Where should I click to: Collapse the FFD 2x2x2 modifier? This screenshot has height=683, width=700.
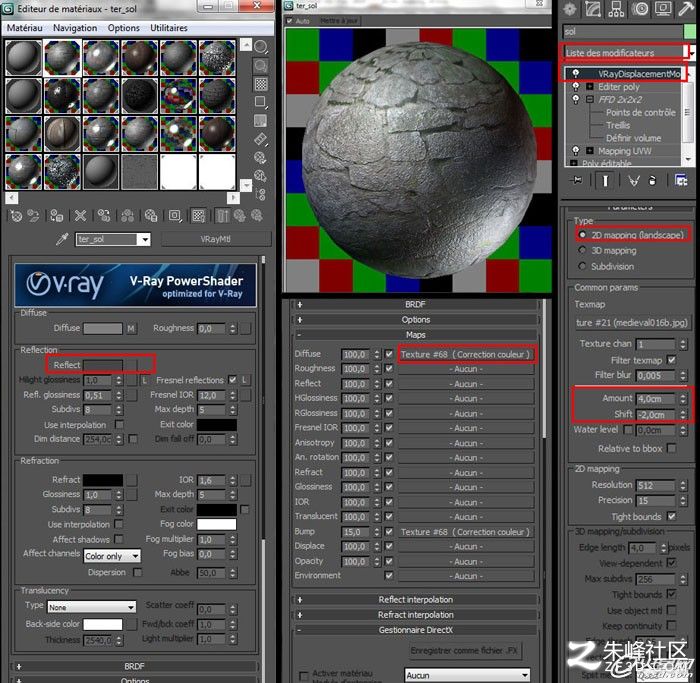click(x=590, y=99)
